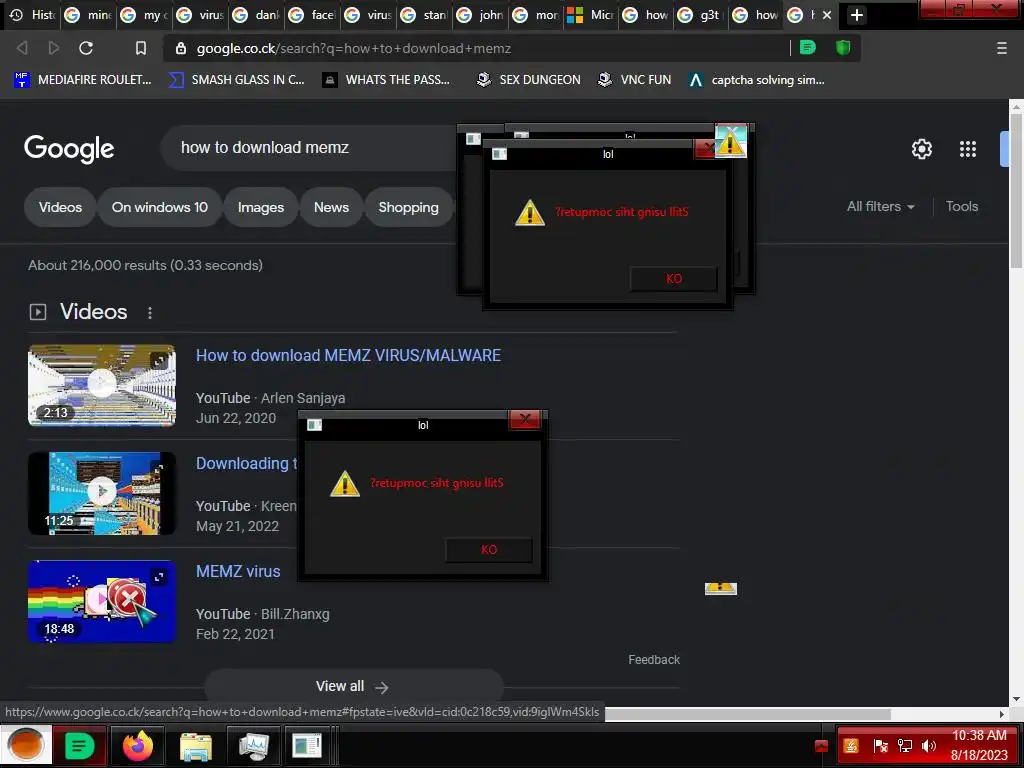Open a new tab with the plus button
The image size is (1024, 768).
pyautogui.click(x=857, y=14)
